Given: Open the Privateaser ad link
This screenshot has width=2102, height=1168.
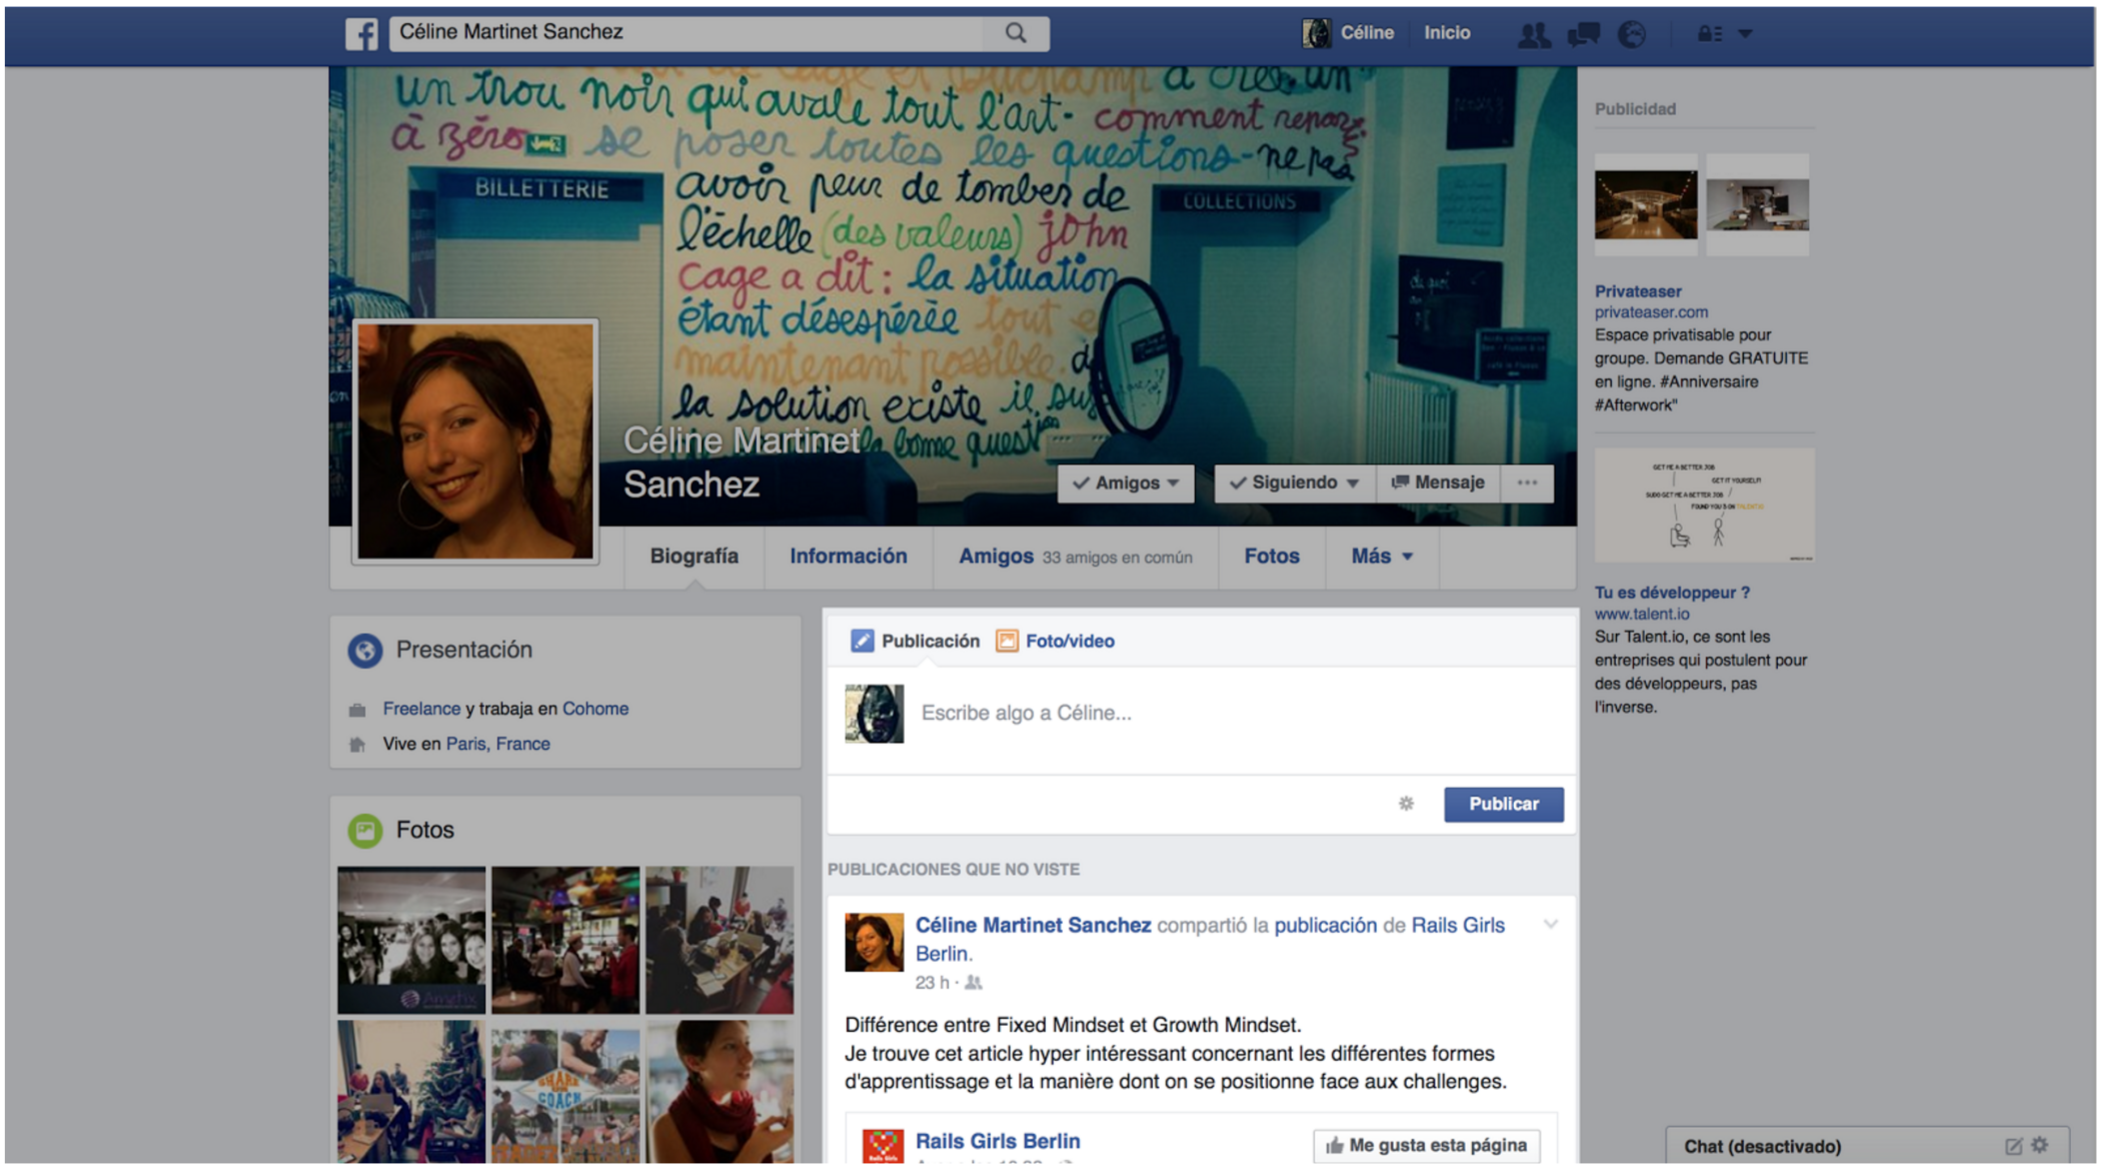Looking at the screenshot, I should pos(1638,291).
